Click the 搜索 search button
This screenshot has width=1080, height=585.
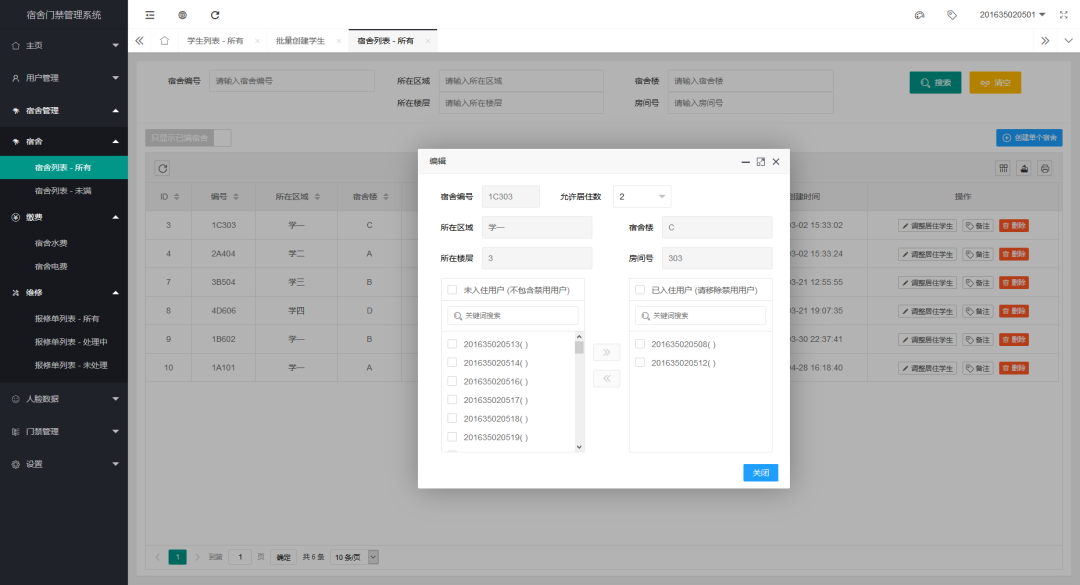[934, 82]
